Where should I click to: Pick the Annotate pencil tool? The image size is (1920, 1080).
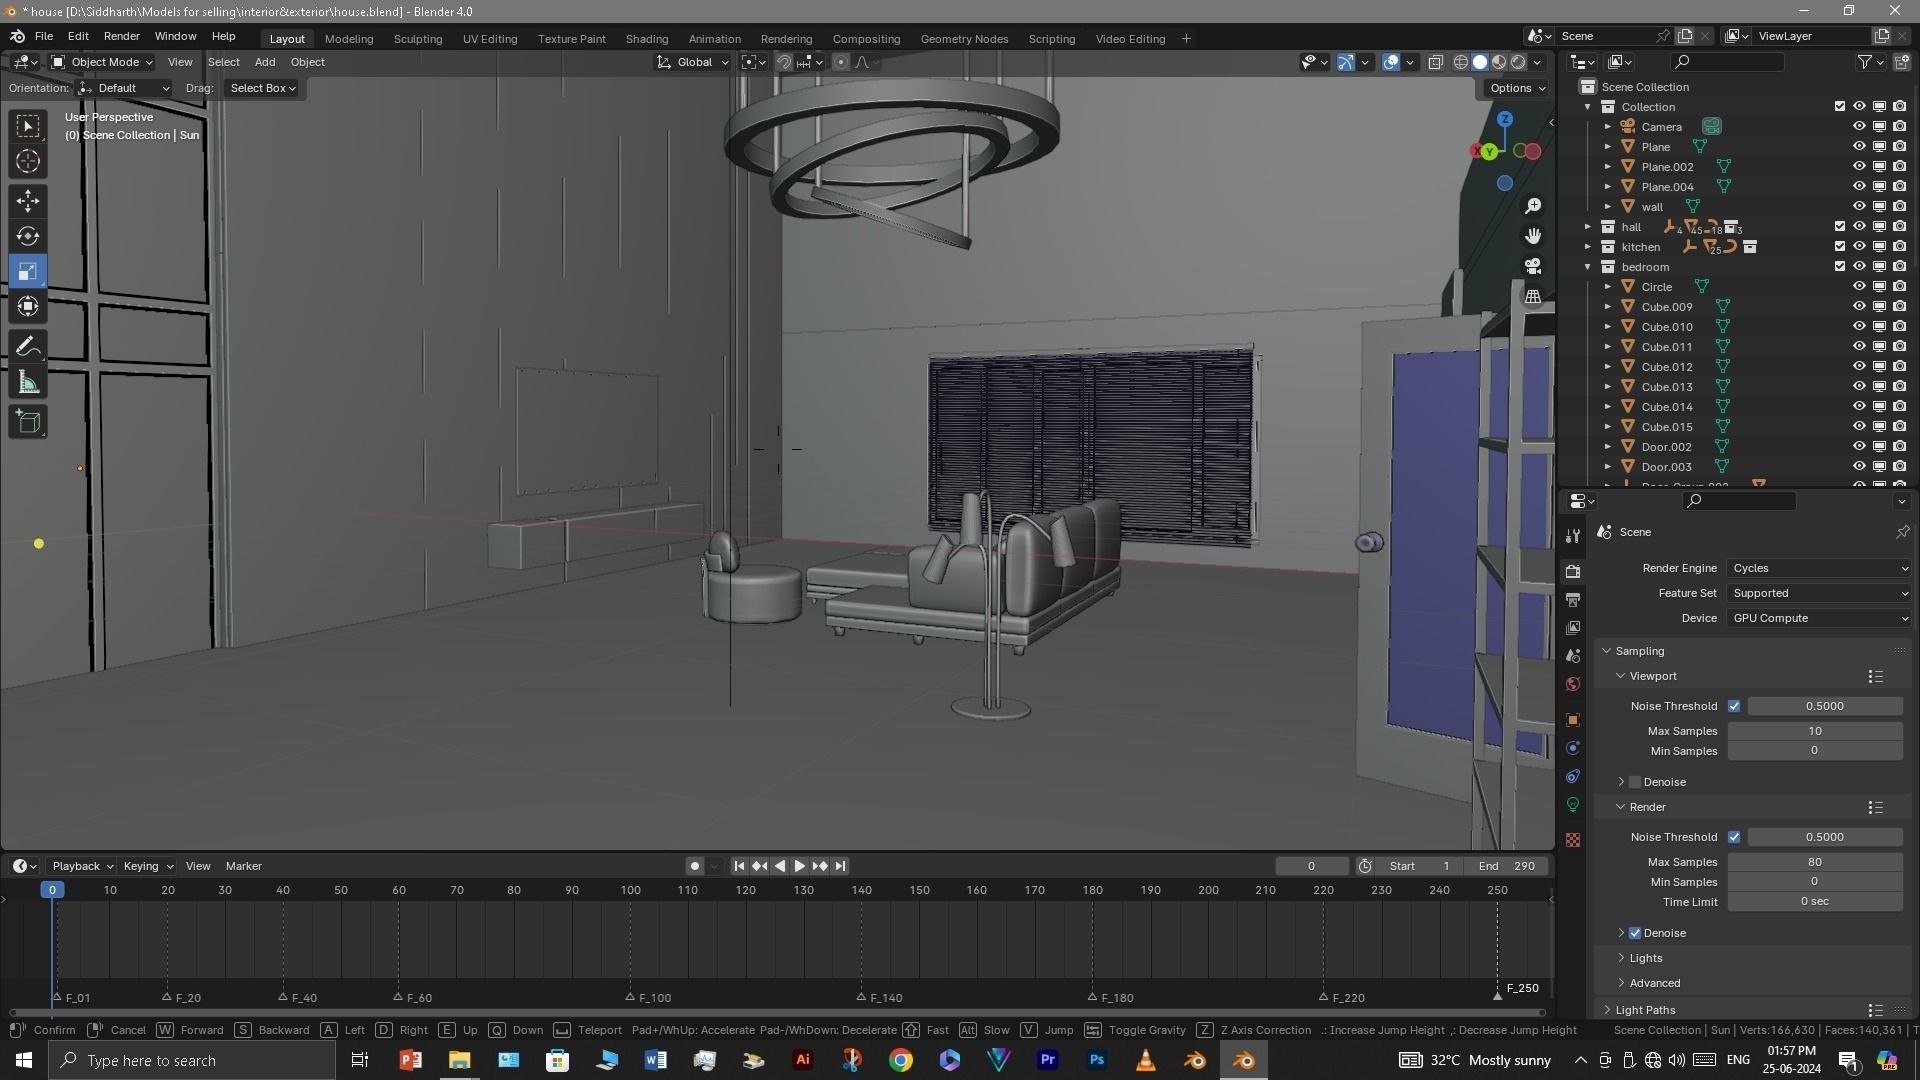click(28, 347)
